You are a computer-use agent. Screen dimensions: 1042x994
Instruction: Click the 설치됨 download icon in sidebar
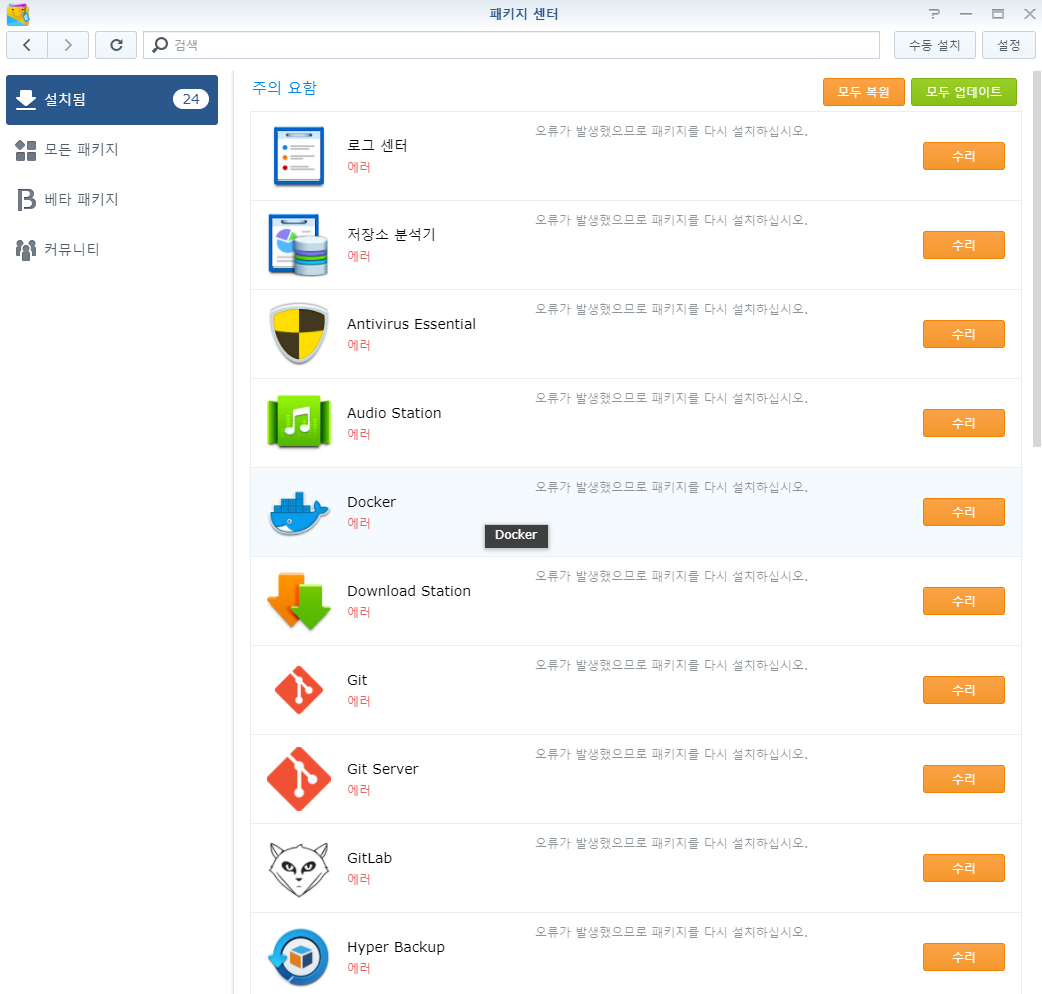click(x=26, y=100)
